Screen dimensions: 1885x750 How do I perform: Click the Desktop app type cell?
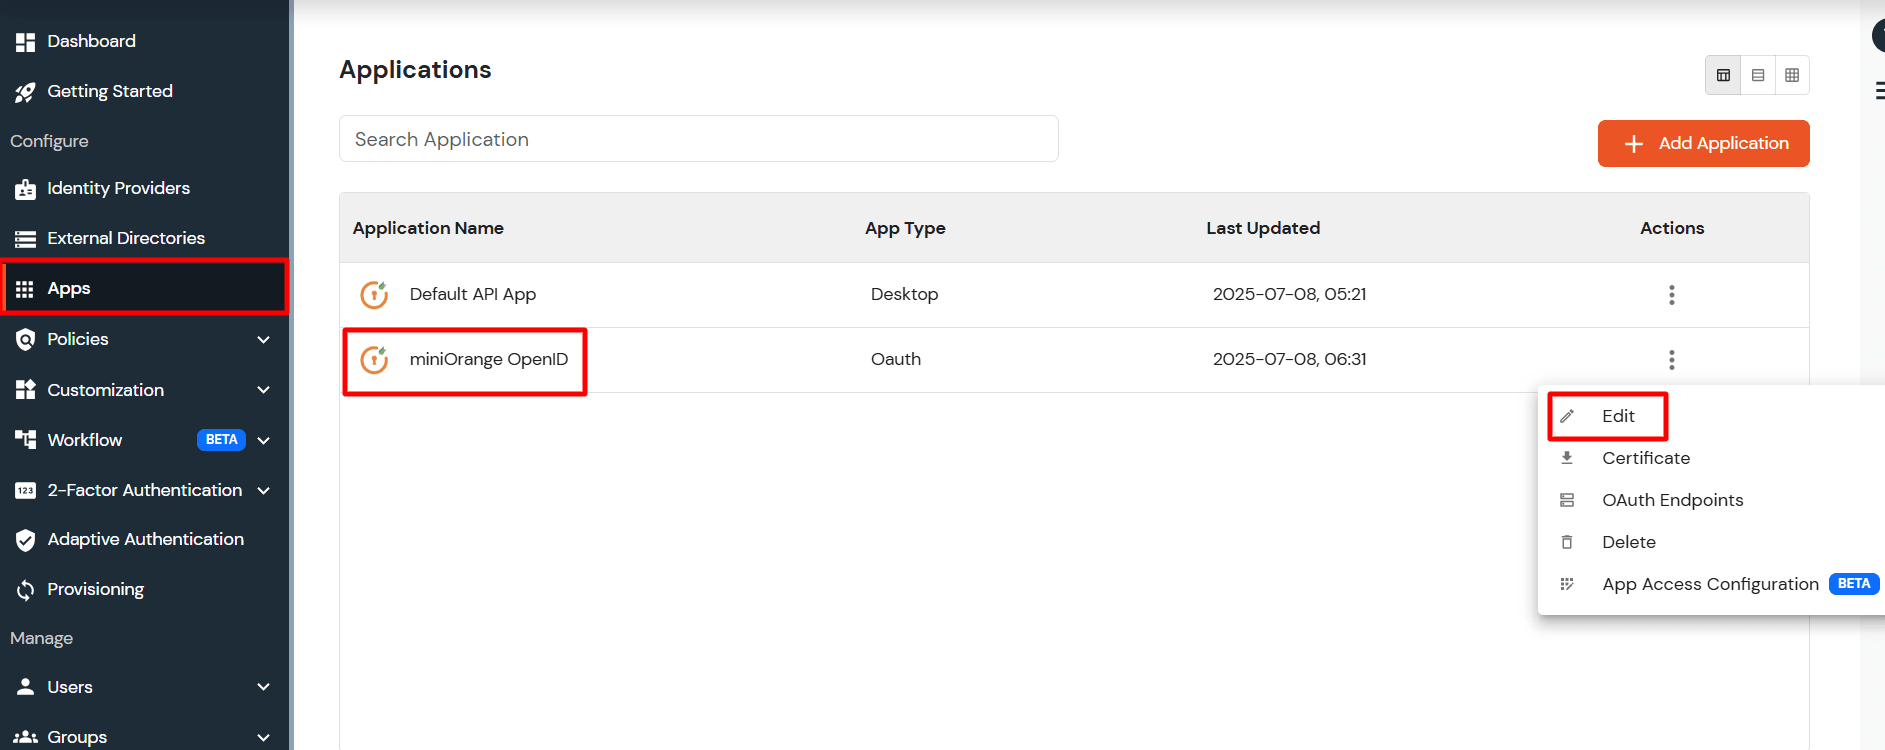904,294
